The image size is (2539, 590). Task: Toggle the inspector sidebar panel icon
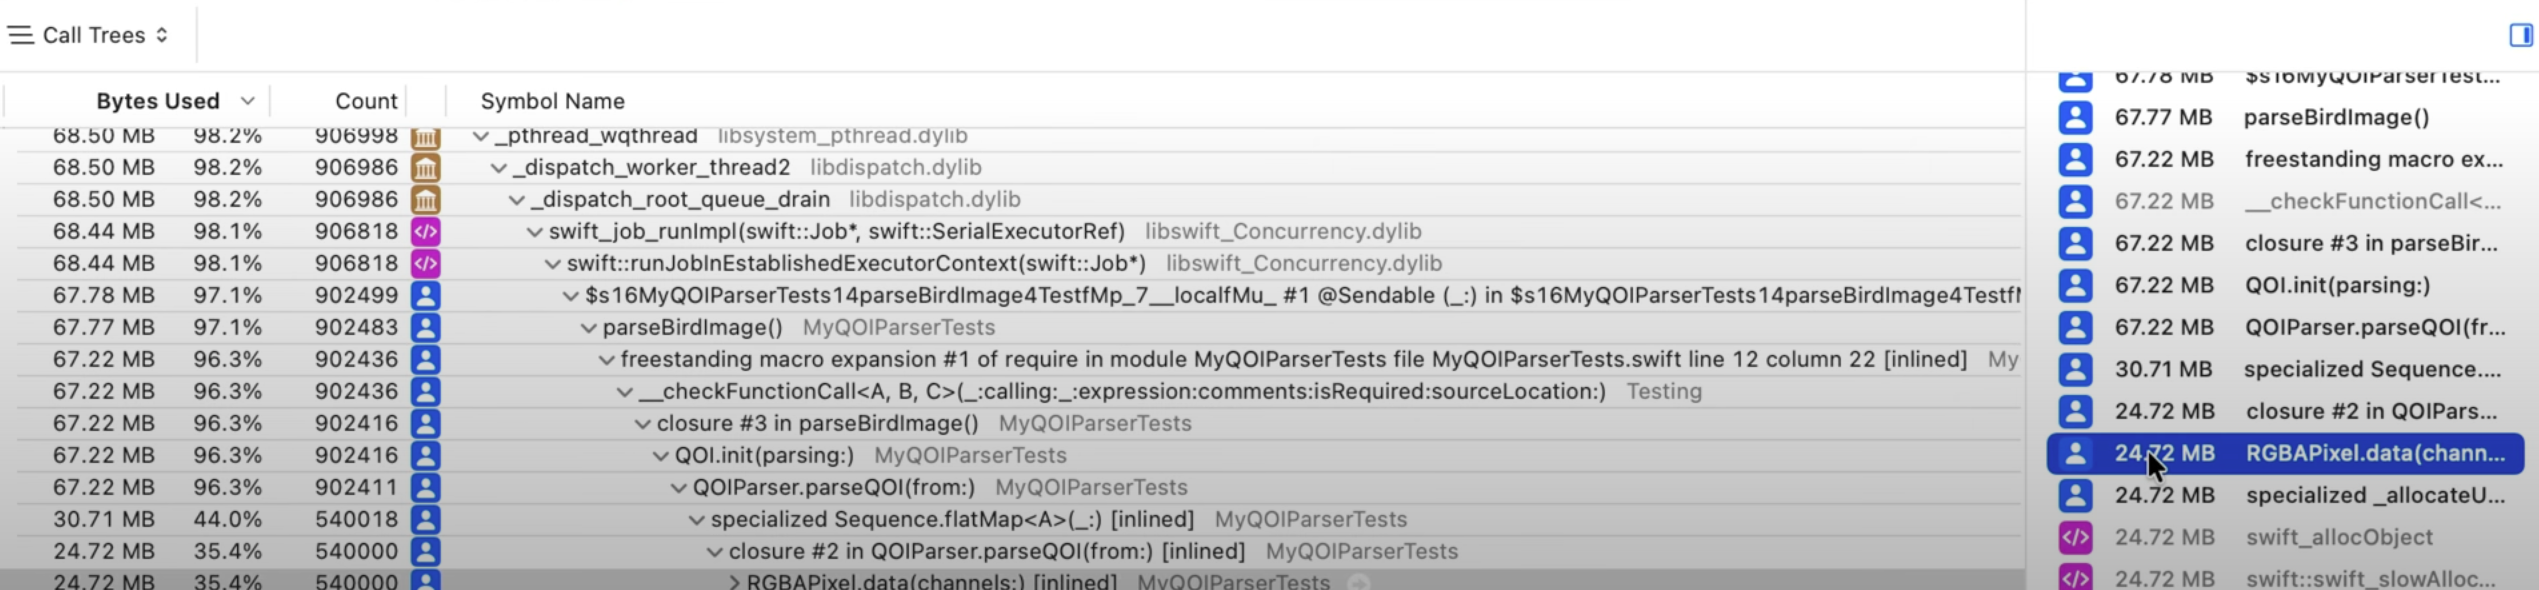(2520, 35)
